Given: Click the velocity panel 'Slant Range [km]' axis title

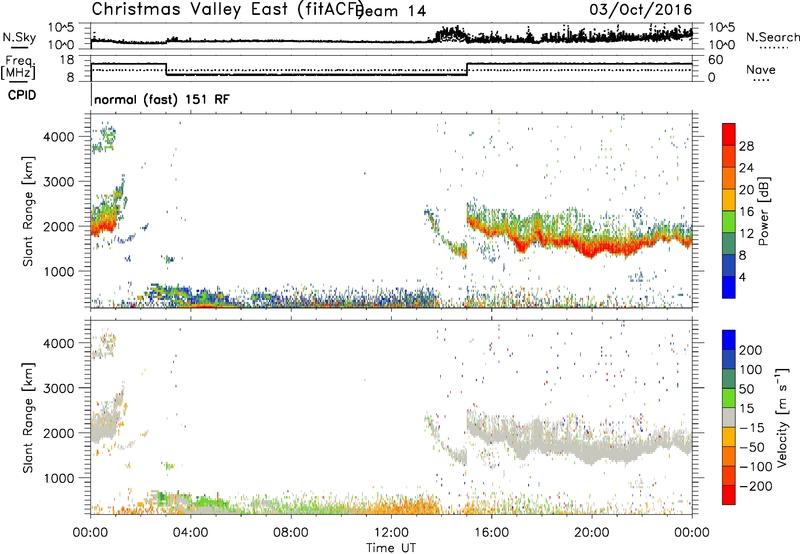Looking at the screenshot, I should (x=28, y=417).
